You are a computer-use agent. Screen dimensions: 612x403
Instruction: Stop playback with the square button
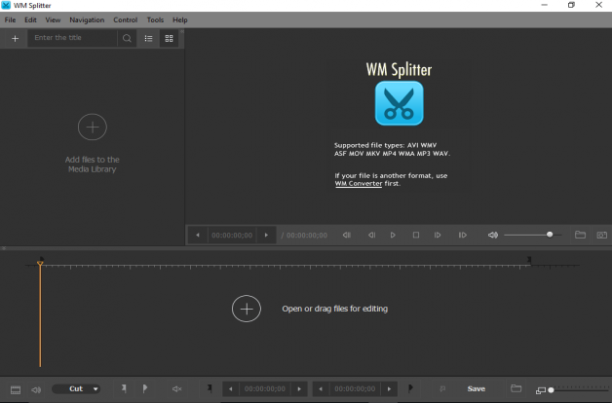(x=416, y=235)
